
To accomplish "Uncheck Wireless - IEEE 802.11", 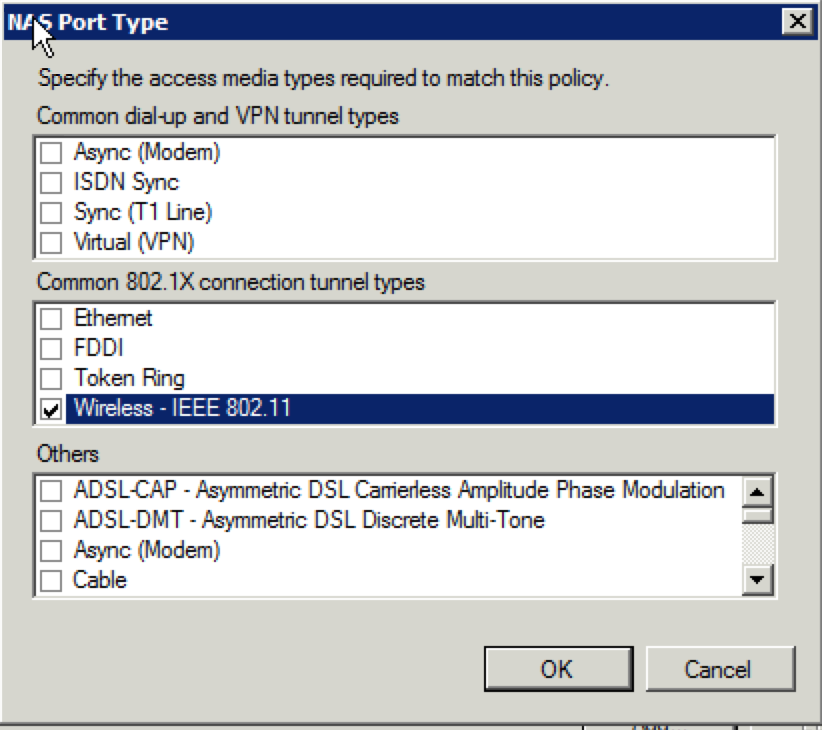I will pos(51,409).
